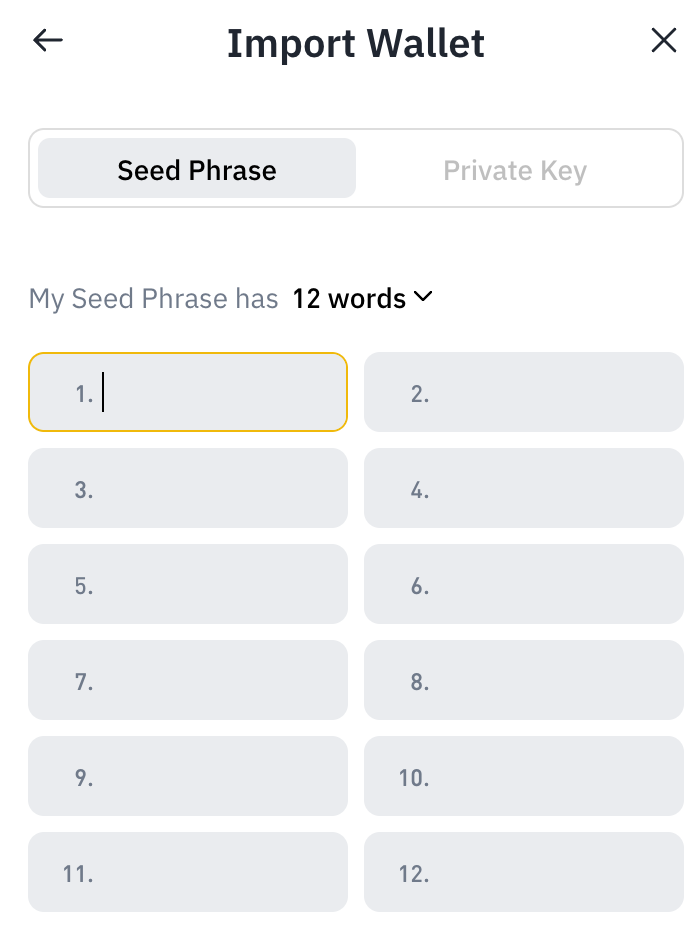Screen dimensions: 700x942
Task: Click seed word field 12
Action: click(x=524, y=872)
